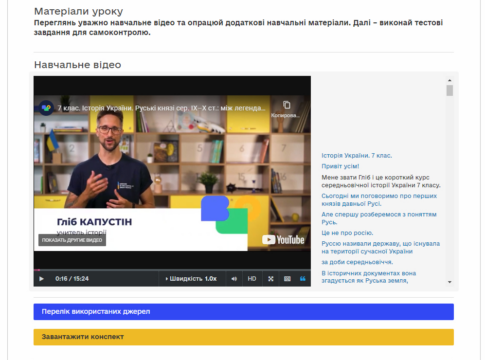Click the video frame thumbnail
This screenshot has width=485, height=360.
tap(172, 173)
